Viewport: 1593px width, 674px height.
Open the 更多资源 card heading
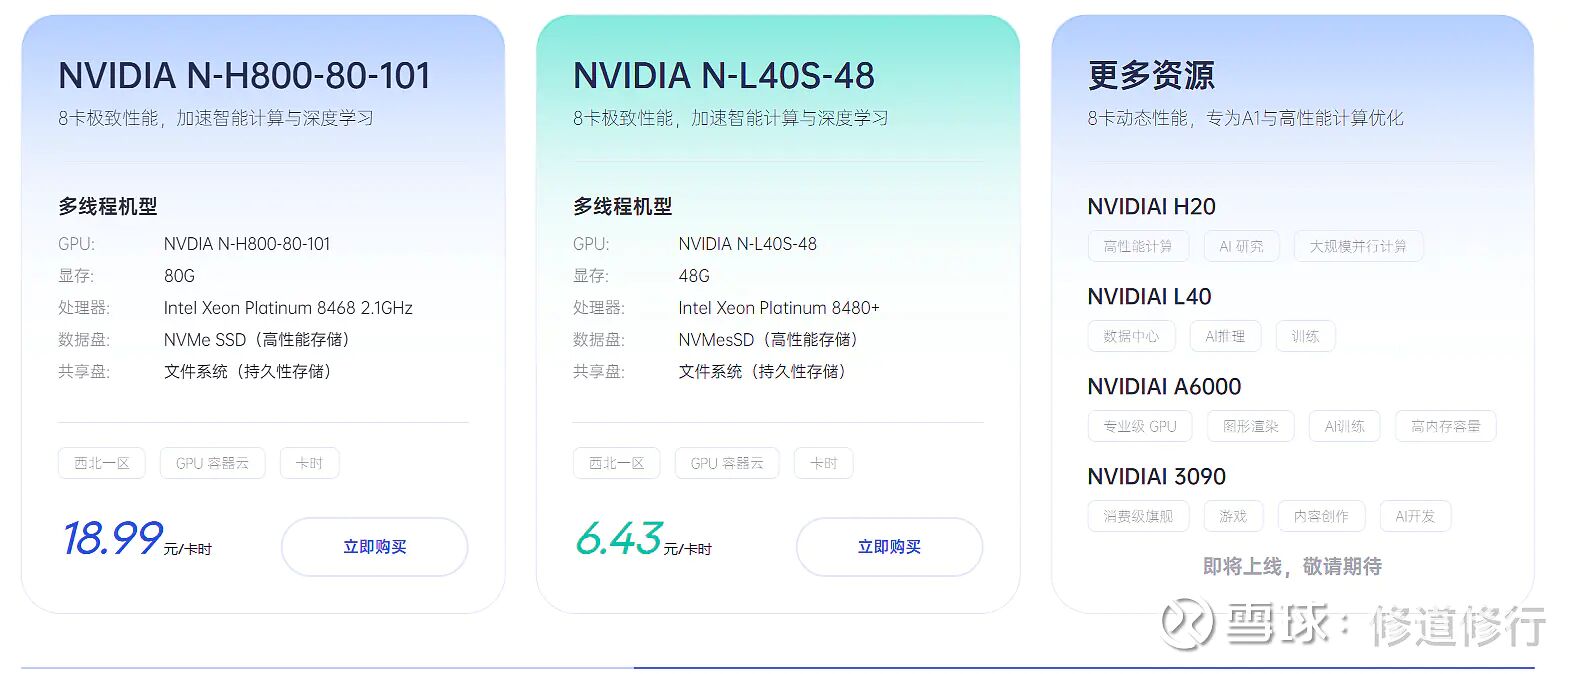pyautogui.click(x=1150, y=75)
